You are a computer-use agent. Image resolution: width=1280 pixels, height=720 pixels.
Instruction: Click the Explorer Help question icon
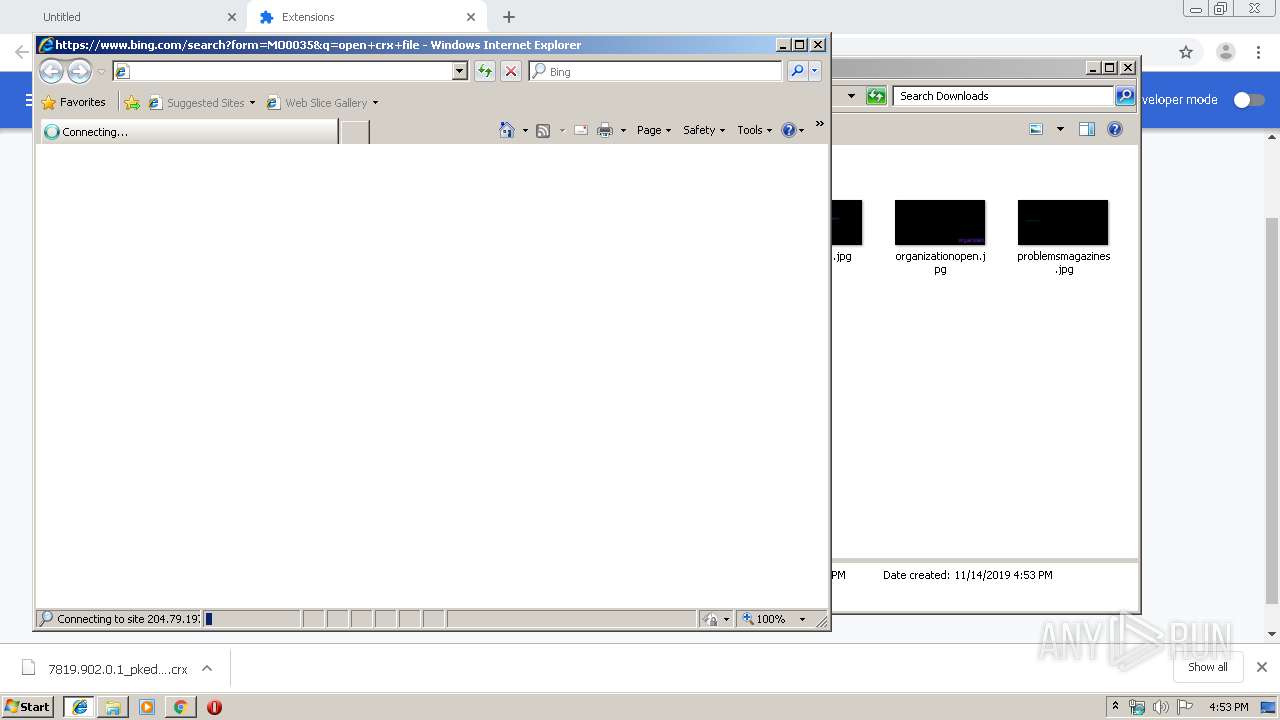tap(1115, 129)
